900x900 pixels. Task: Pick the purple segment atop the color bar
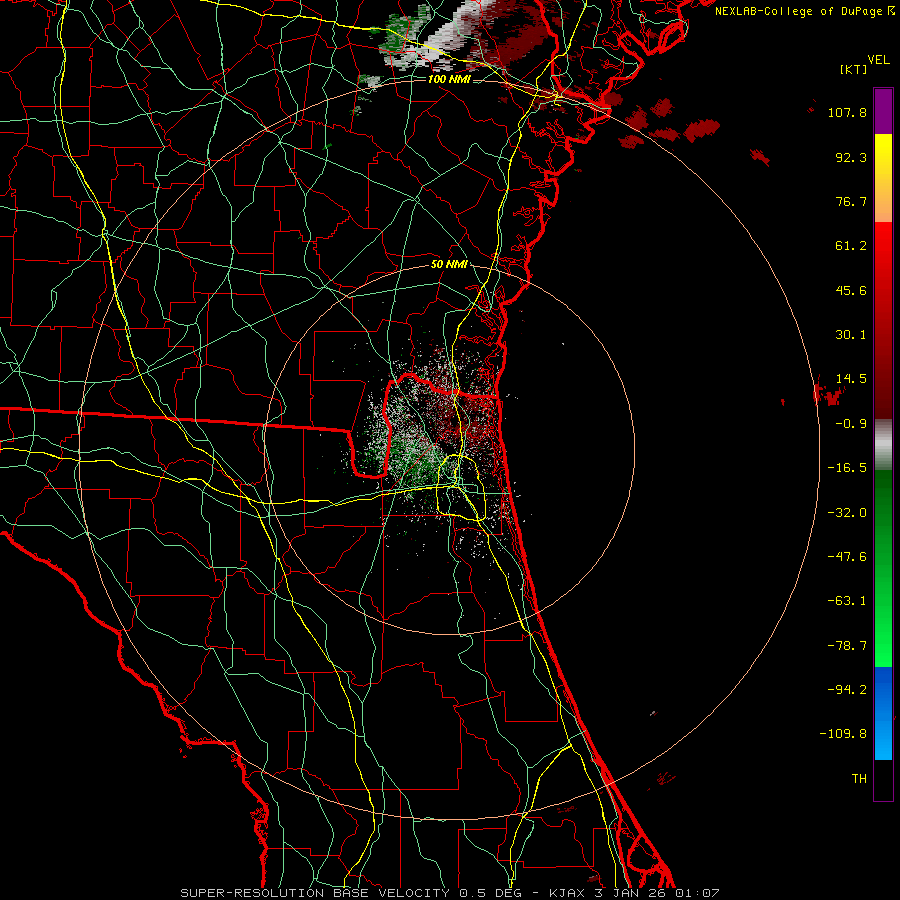pos(883,111)
